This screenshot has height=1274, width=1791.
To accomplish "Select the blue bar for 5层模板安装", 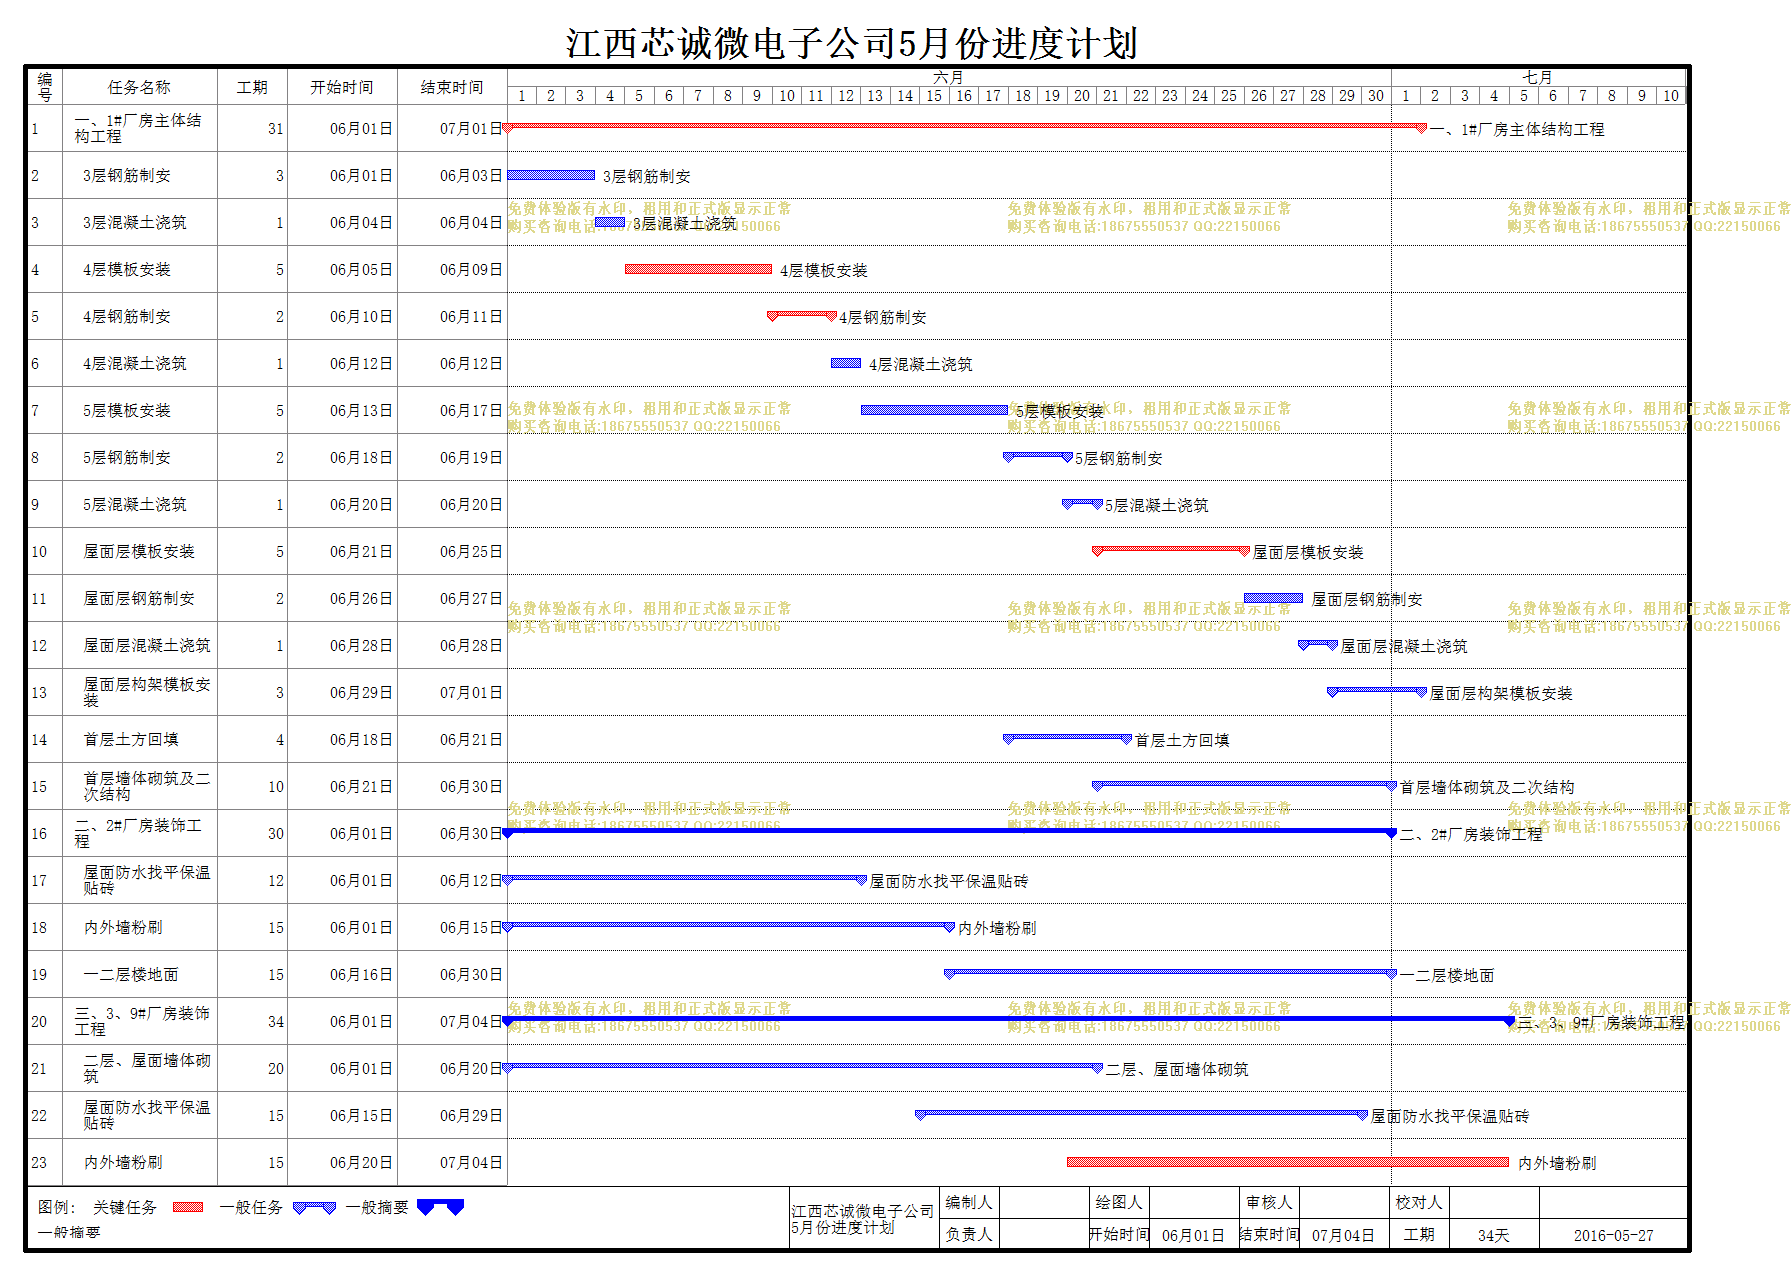I will pyautogui.click(x=934, y=410).
